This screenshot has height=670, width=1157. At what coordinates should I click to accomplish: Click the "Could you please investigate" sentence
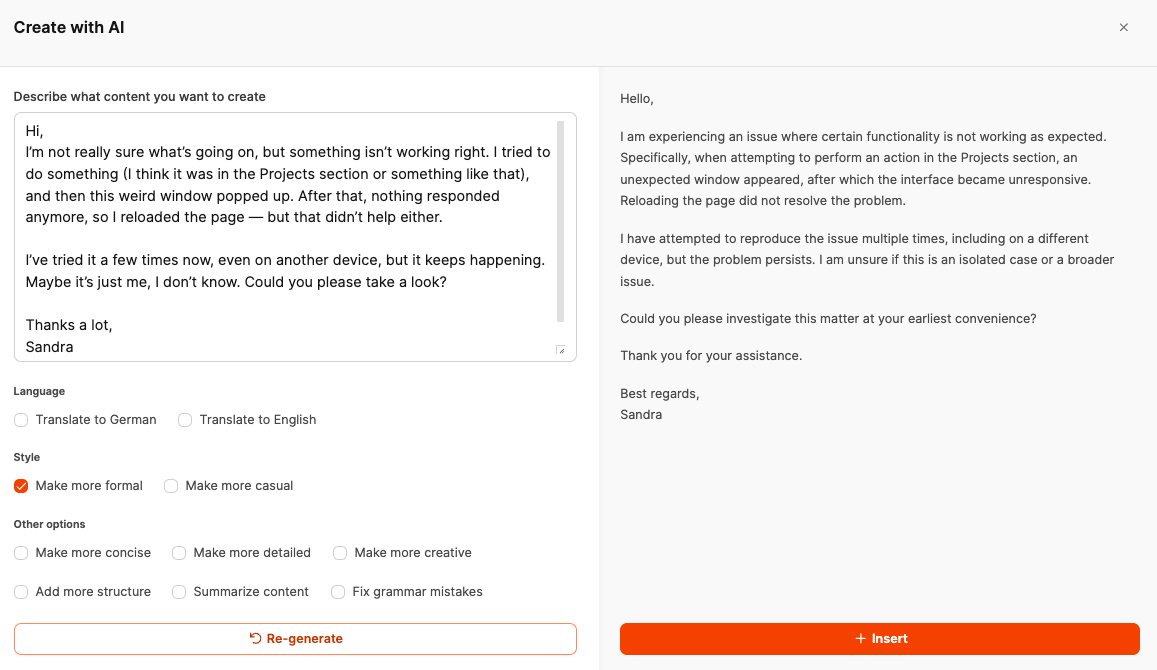(x=828, y=319)
